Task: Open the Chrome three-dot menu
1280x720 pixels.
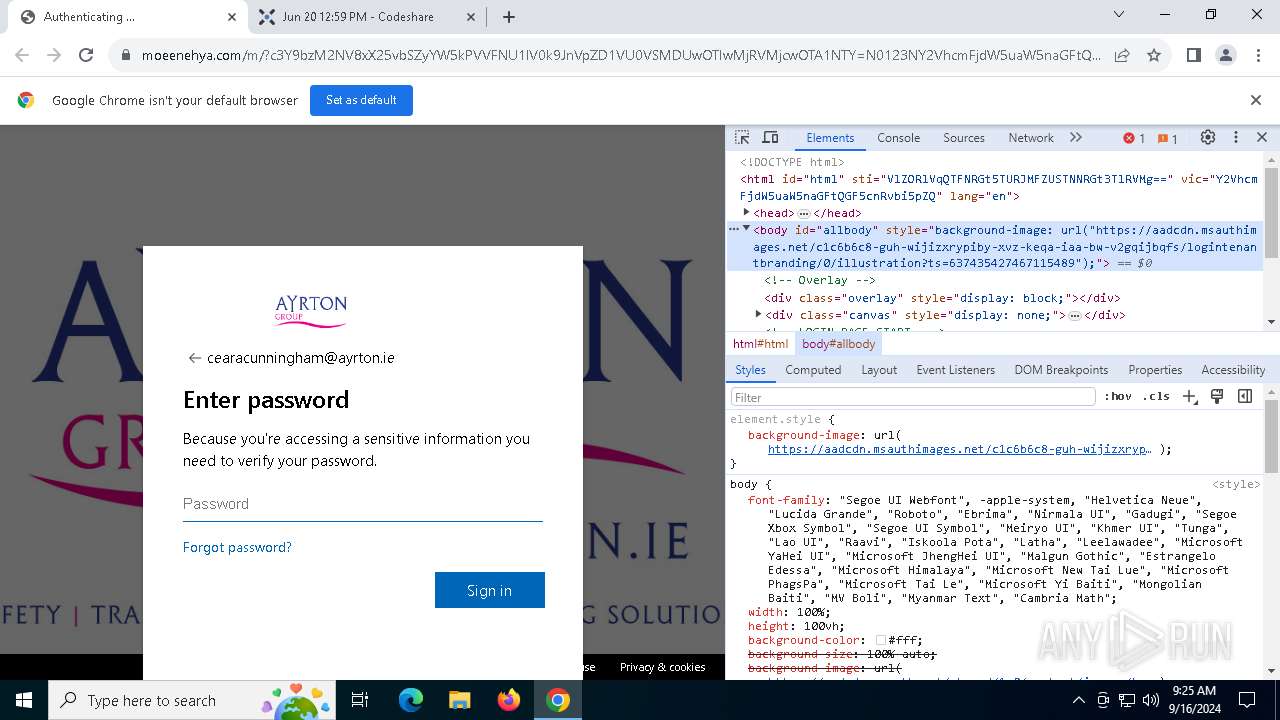Action: pos(1258,56)
